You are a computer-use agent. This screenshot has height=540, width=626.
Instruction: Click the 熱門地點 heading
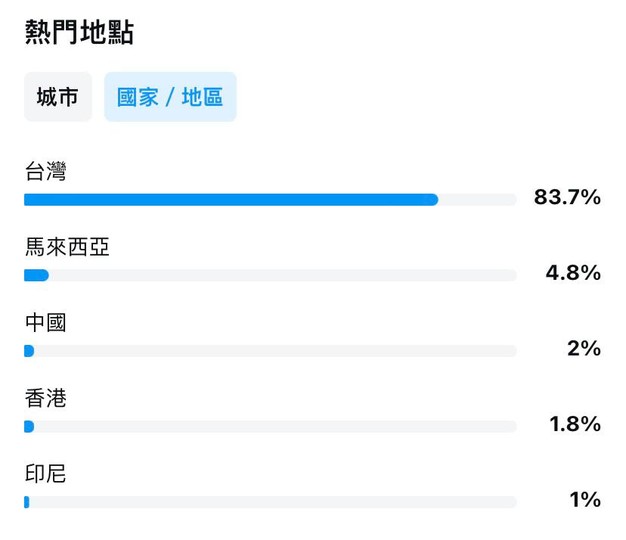pyautogui.click(x=79, y=32)
